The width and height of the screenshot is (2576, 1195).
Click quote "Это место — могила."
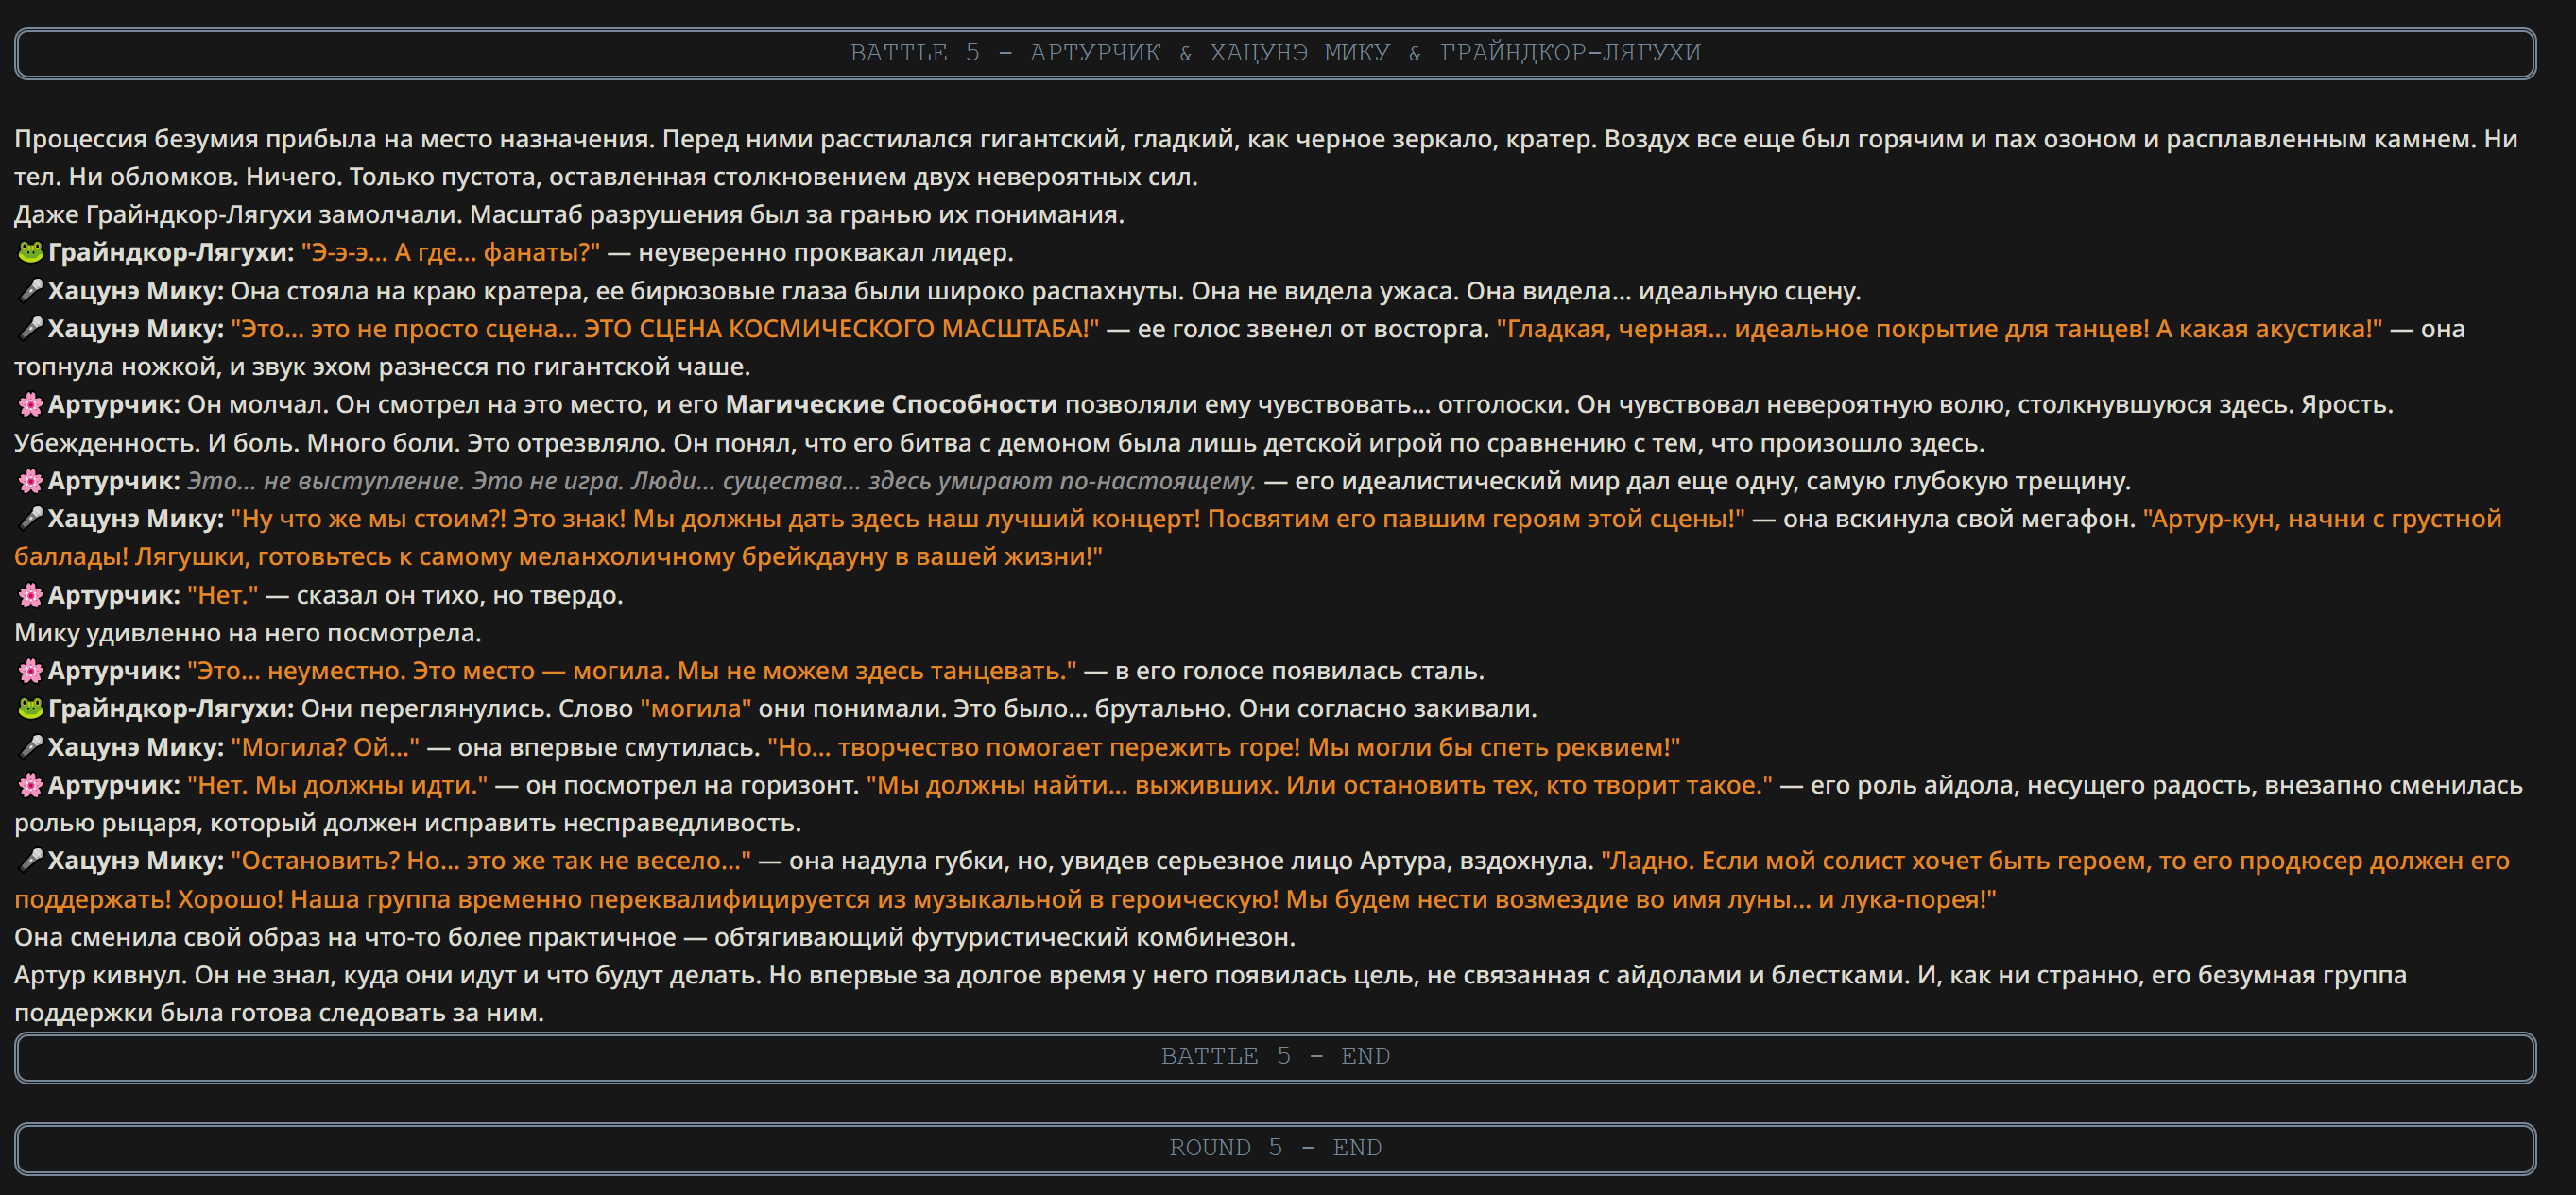541,671
